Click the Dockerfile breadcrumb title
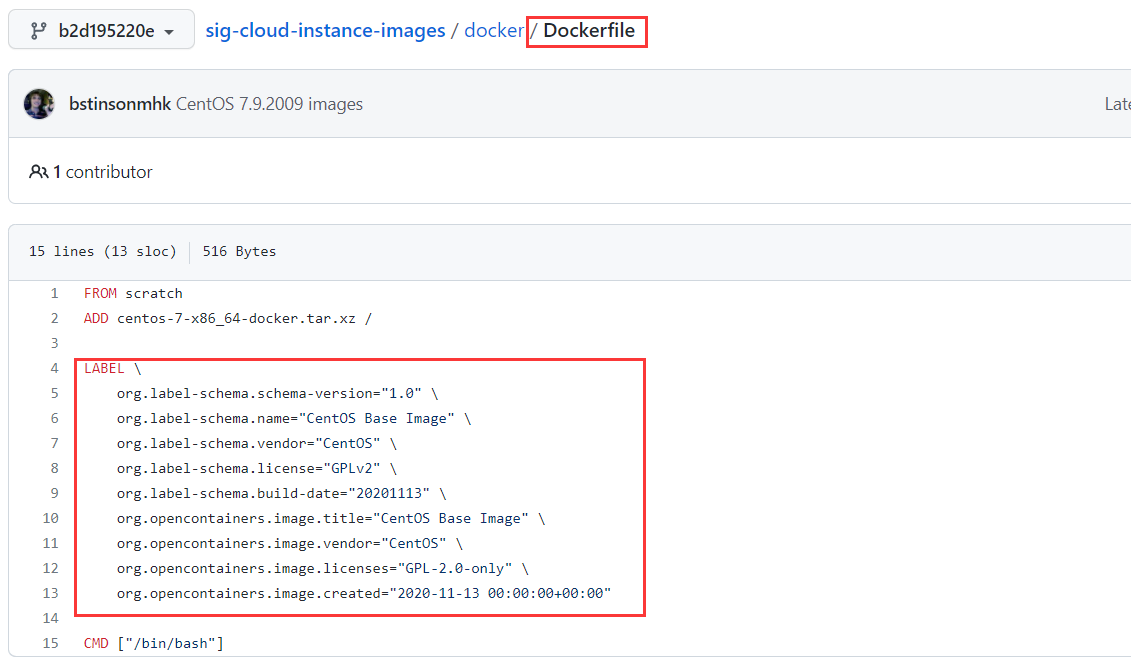The height and width of the screenshot is (668, 1131). pos(589,30)
